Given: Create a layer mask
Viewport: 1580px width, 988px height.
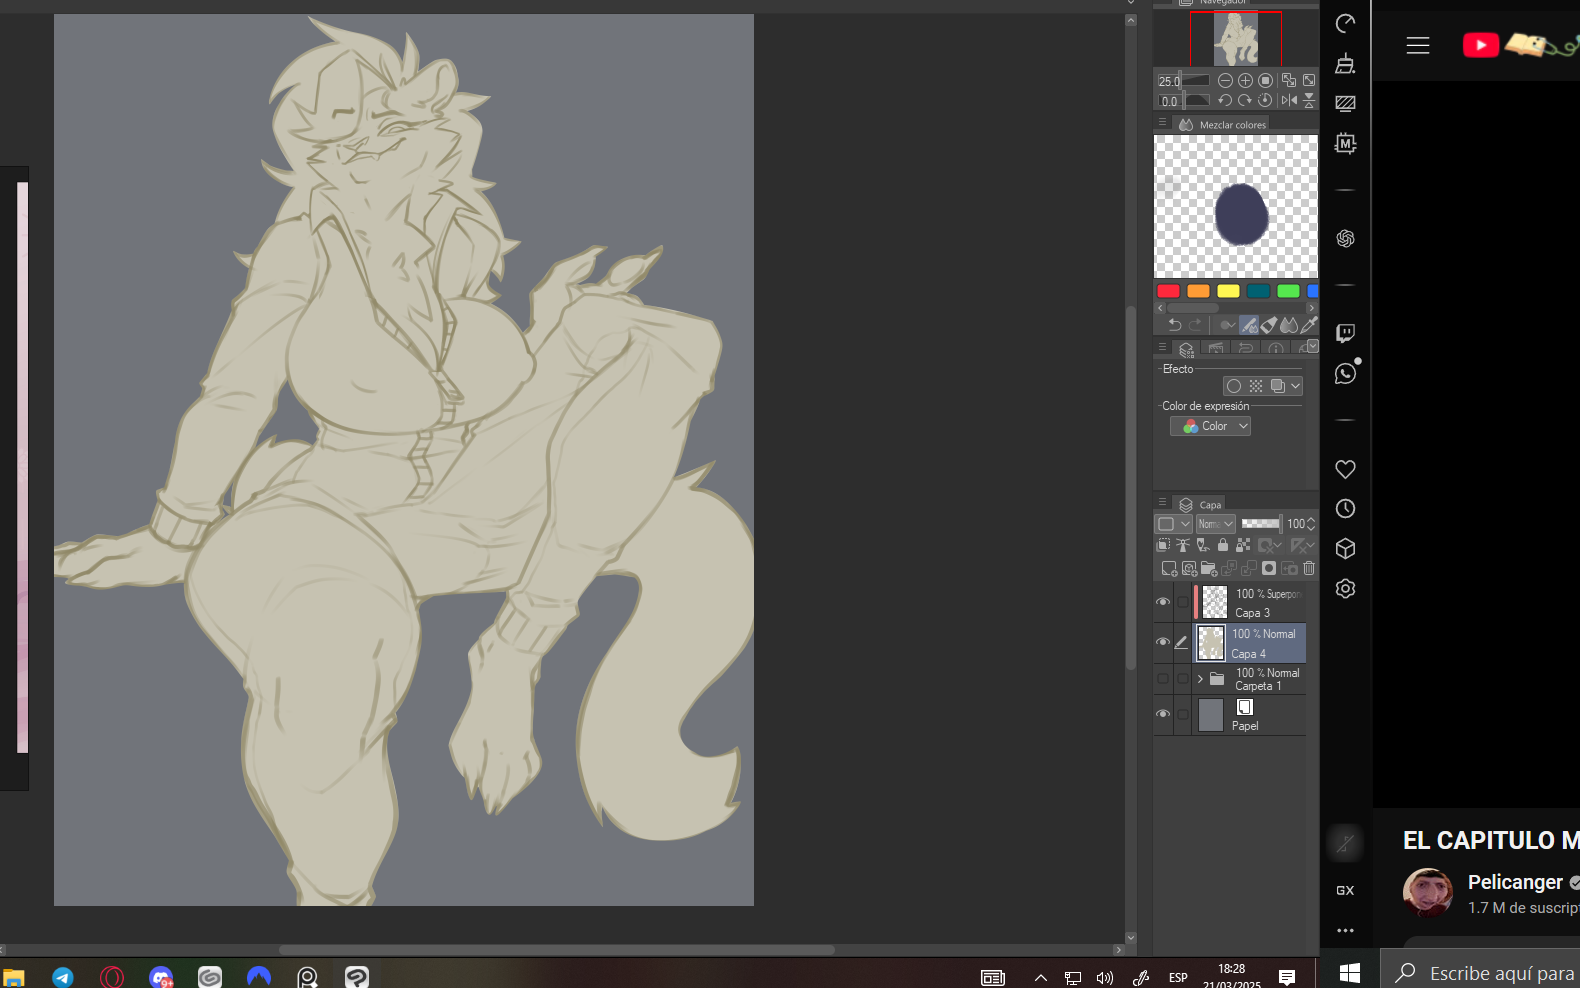Looking at the screenshot, I should [x=1269, y=569].
